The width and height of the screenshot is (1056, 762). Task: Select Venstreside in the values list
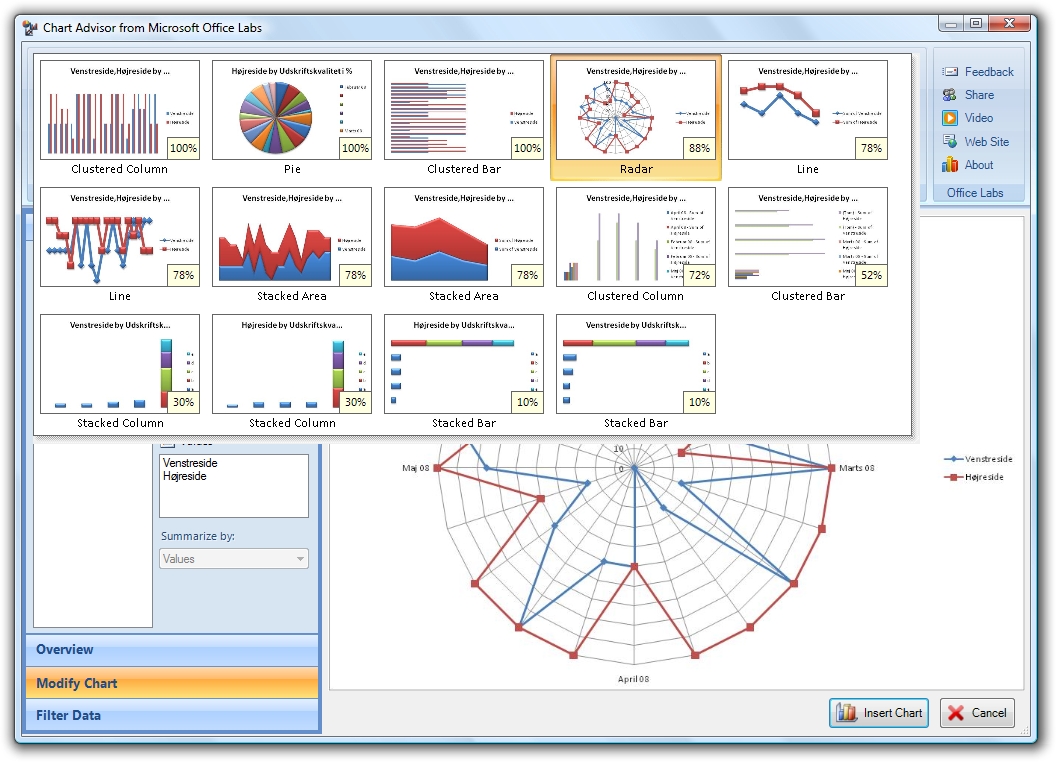point(190,463)
